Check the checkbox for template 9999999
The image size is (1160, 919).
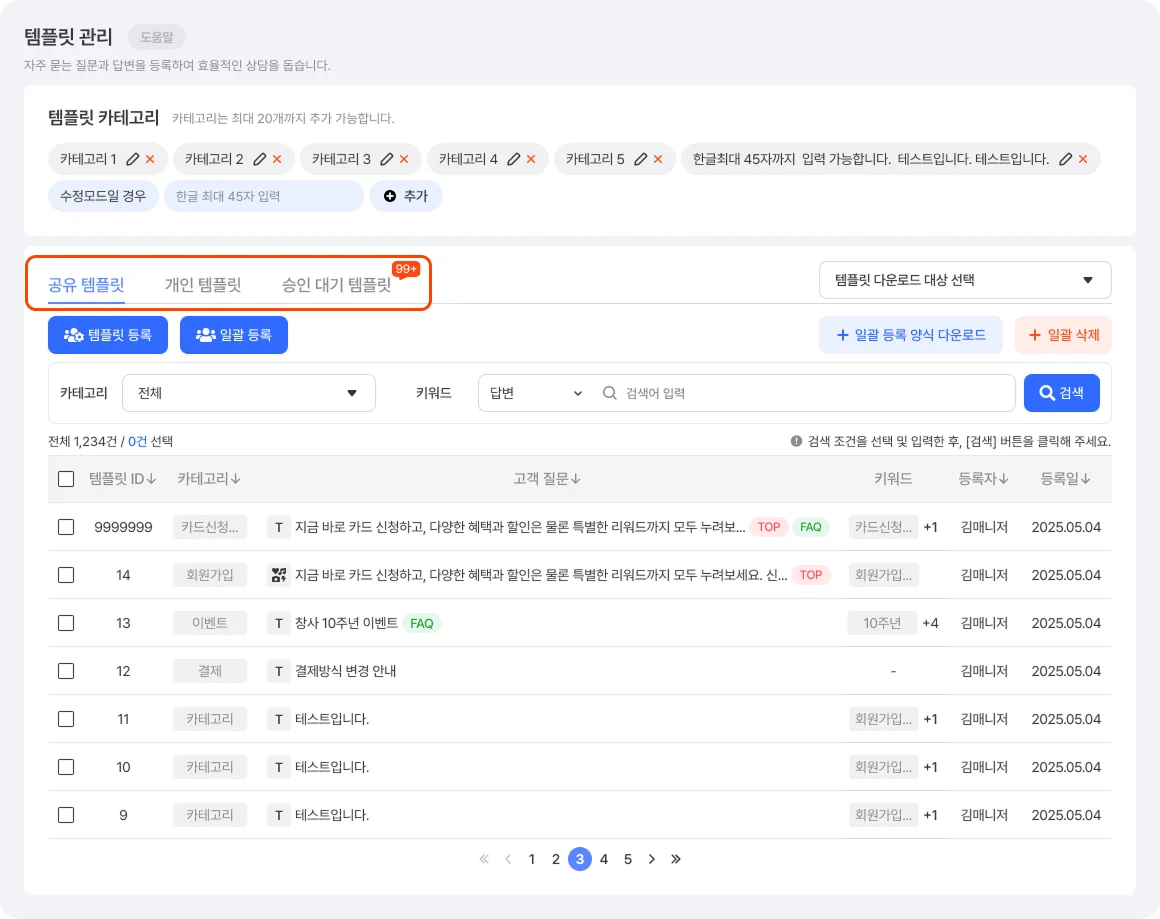[x=66, y=526]
